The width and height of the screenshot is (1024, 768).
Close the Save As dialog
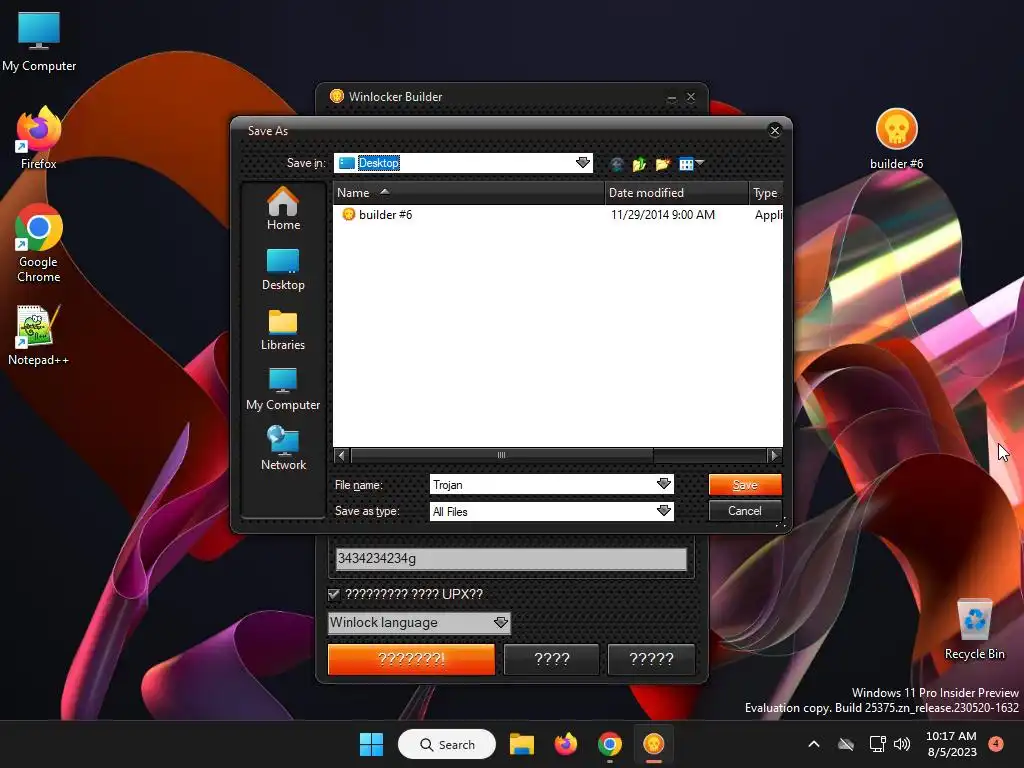(775, 131)
